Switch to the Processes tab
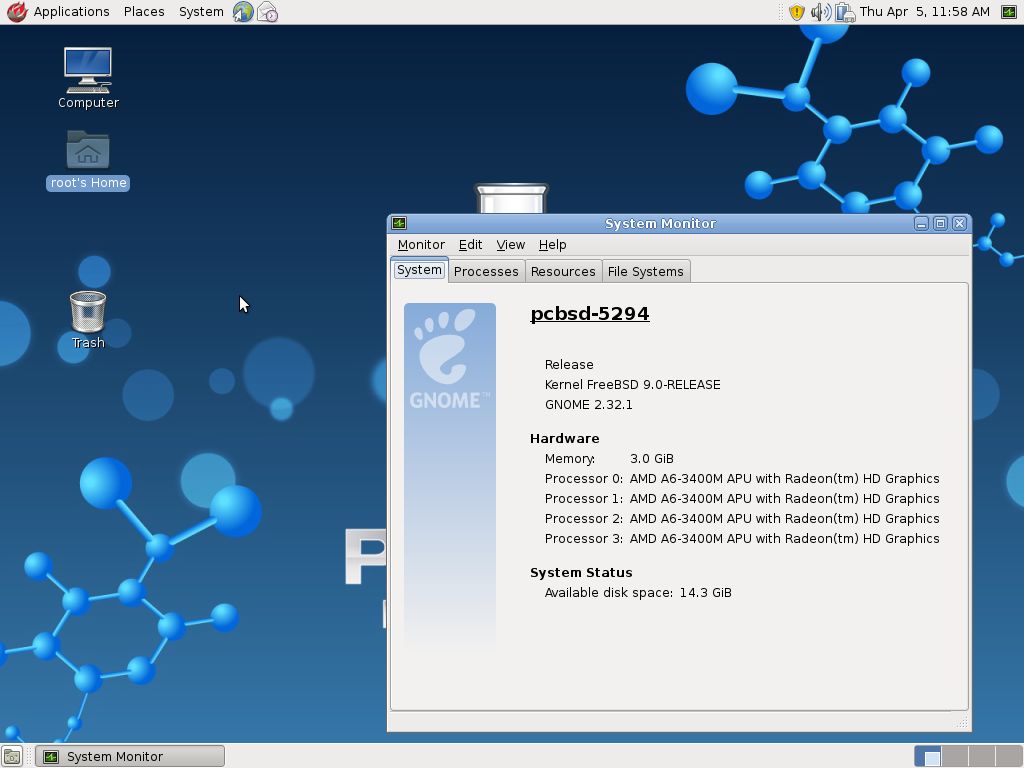1024x768 pixels. 486,272
